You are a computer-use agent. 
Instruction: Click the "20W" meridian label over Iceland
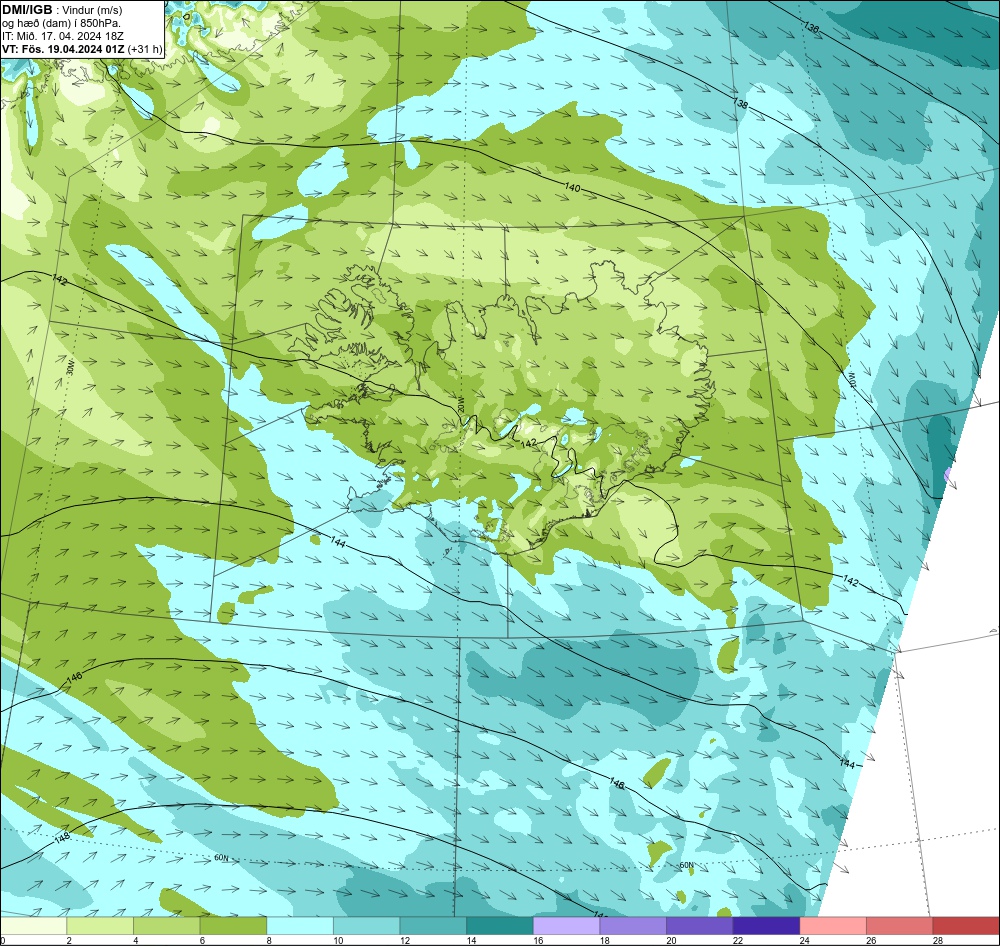tap(461, 403)
